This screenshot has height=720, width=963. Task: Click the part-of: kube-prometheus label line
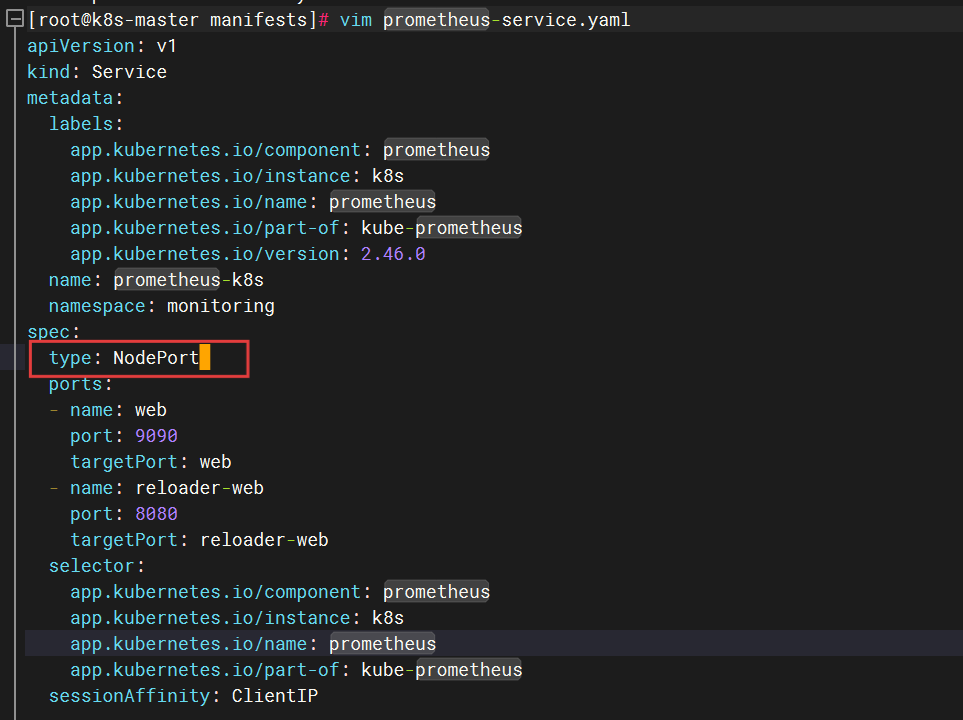[x=296, y=227]
